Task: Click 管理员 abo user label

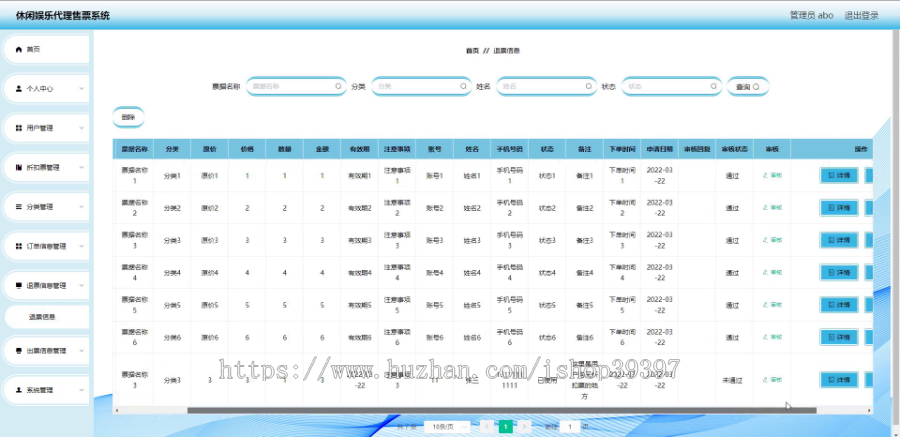Action: pyautogui.click(x=811, y=16)
